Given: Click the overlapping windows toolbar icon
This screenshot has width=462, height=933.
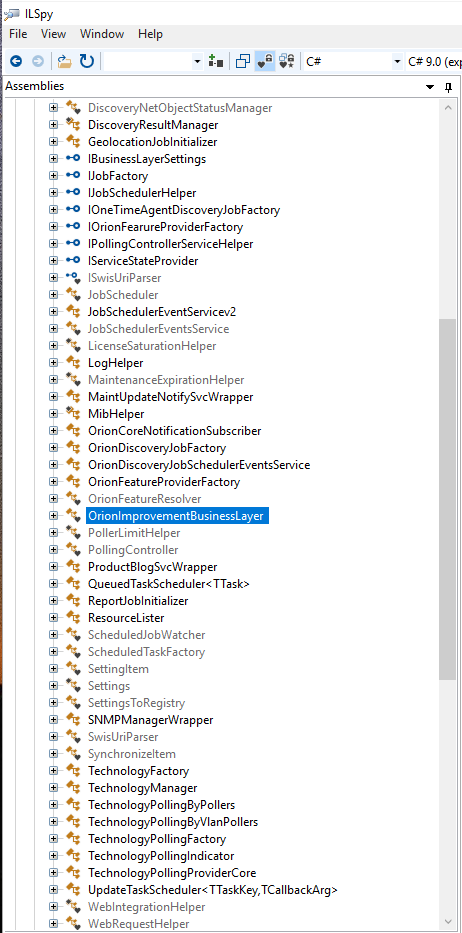Looking at the screenshot, I should coord(242,61).
